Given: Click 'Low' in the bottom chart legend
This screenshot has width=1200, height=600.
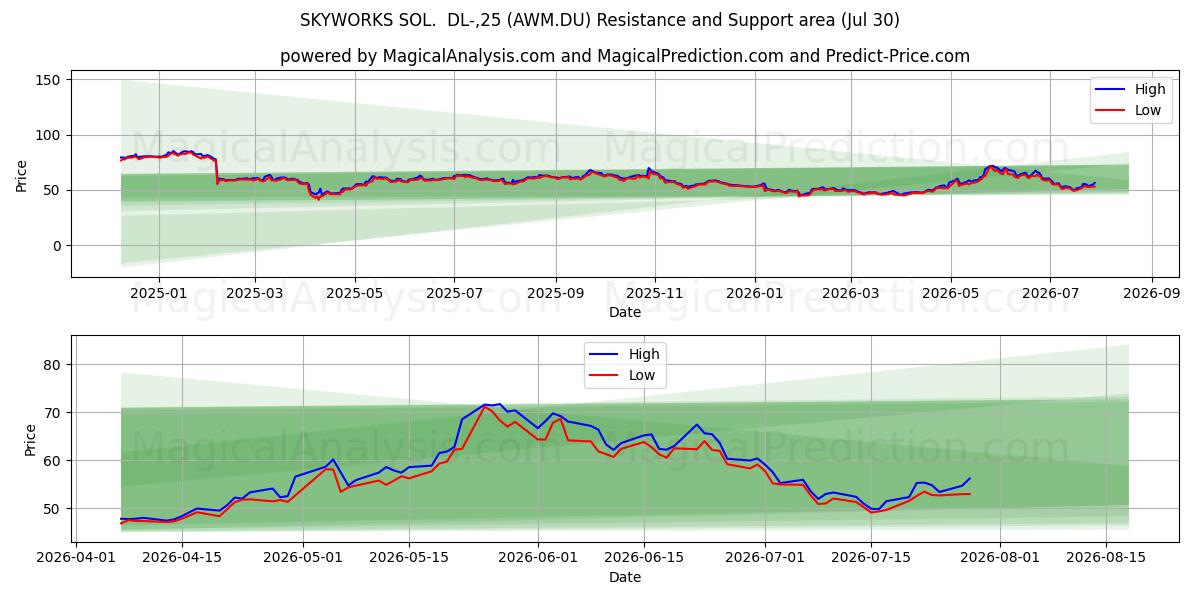Looking at the screenshot, I should 642,375.
